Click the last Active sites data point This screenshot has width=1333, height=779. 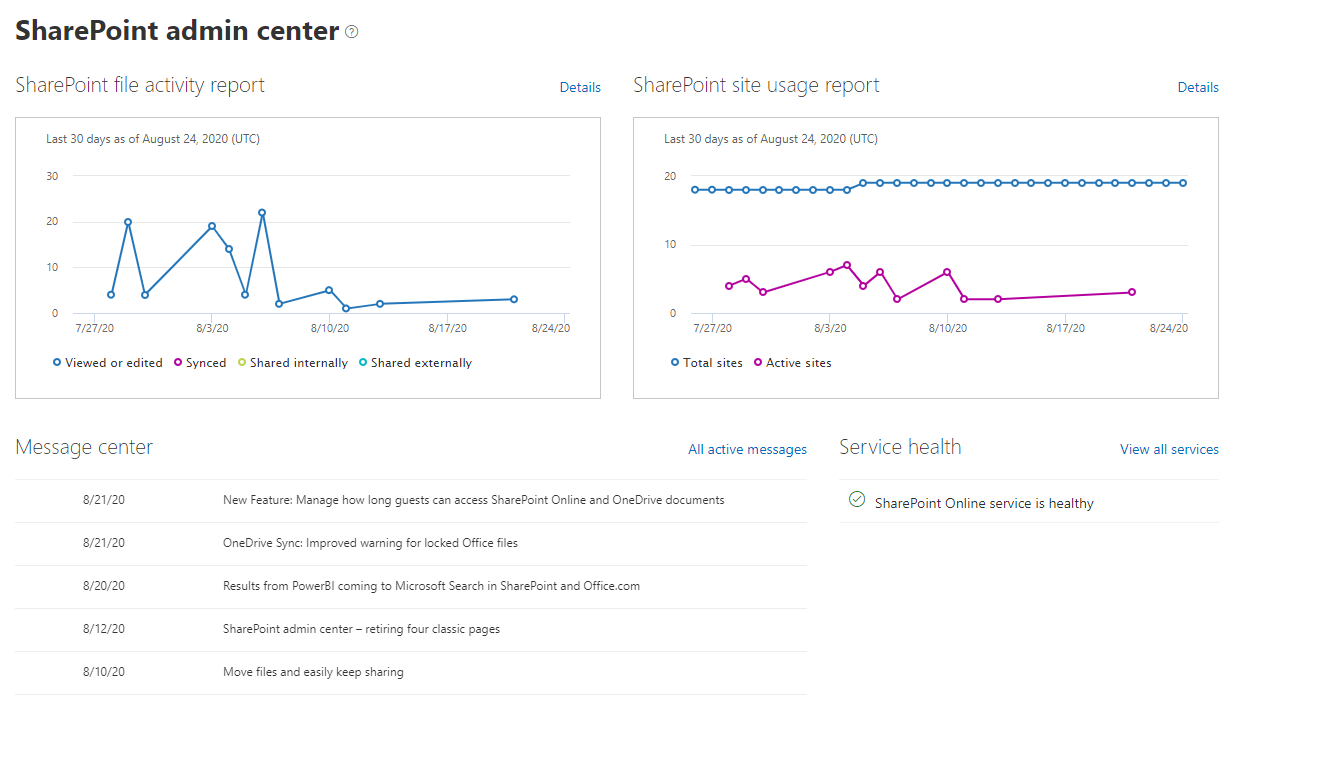pos(1132,292)
